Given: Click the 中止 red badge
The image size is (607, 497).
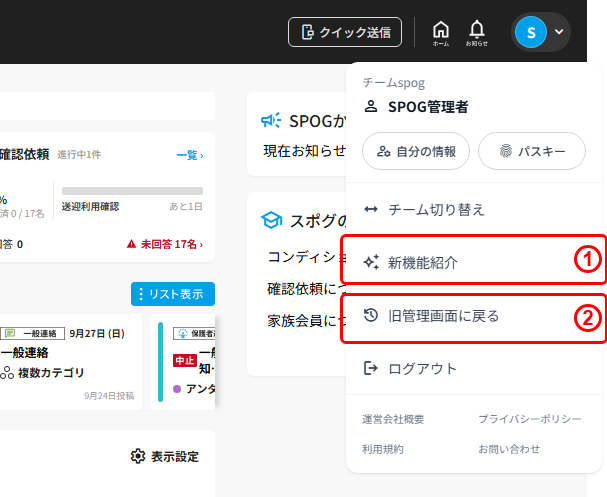Looking at the screenshot, I should [185, 360].
